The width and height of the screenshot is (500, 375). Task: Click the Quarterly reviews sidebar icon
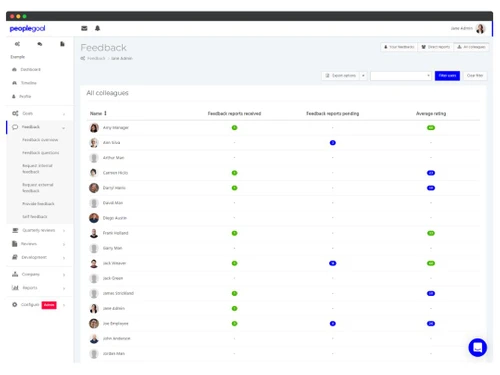pos(15,230)
